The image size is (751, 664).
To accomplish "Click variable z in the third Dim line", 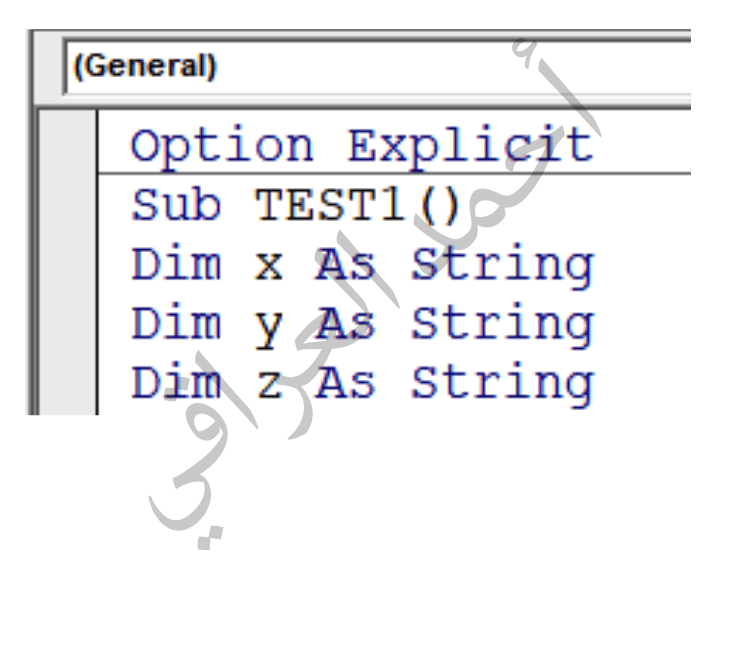I will tap(269, 384).
